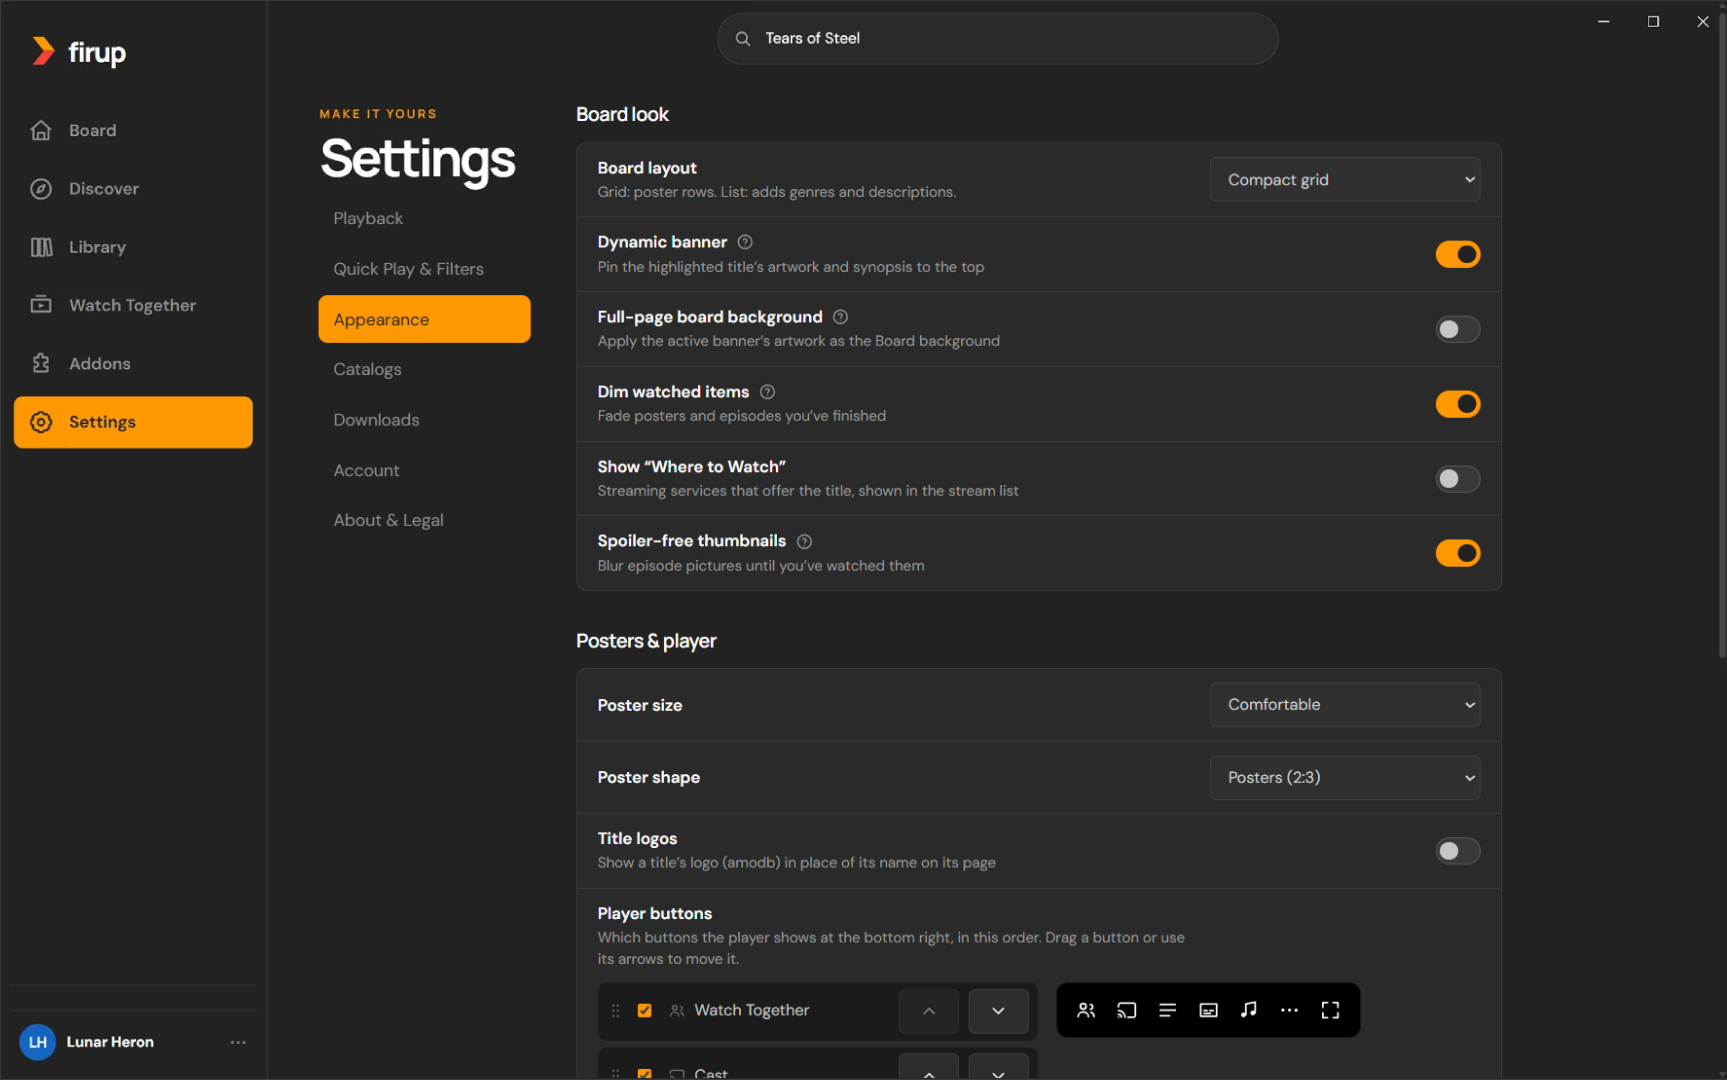Screen dimensions: 1727x1080
Task: Show help for Dim watched items
Action: [x=767, y=392]
